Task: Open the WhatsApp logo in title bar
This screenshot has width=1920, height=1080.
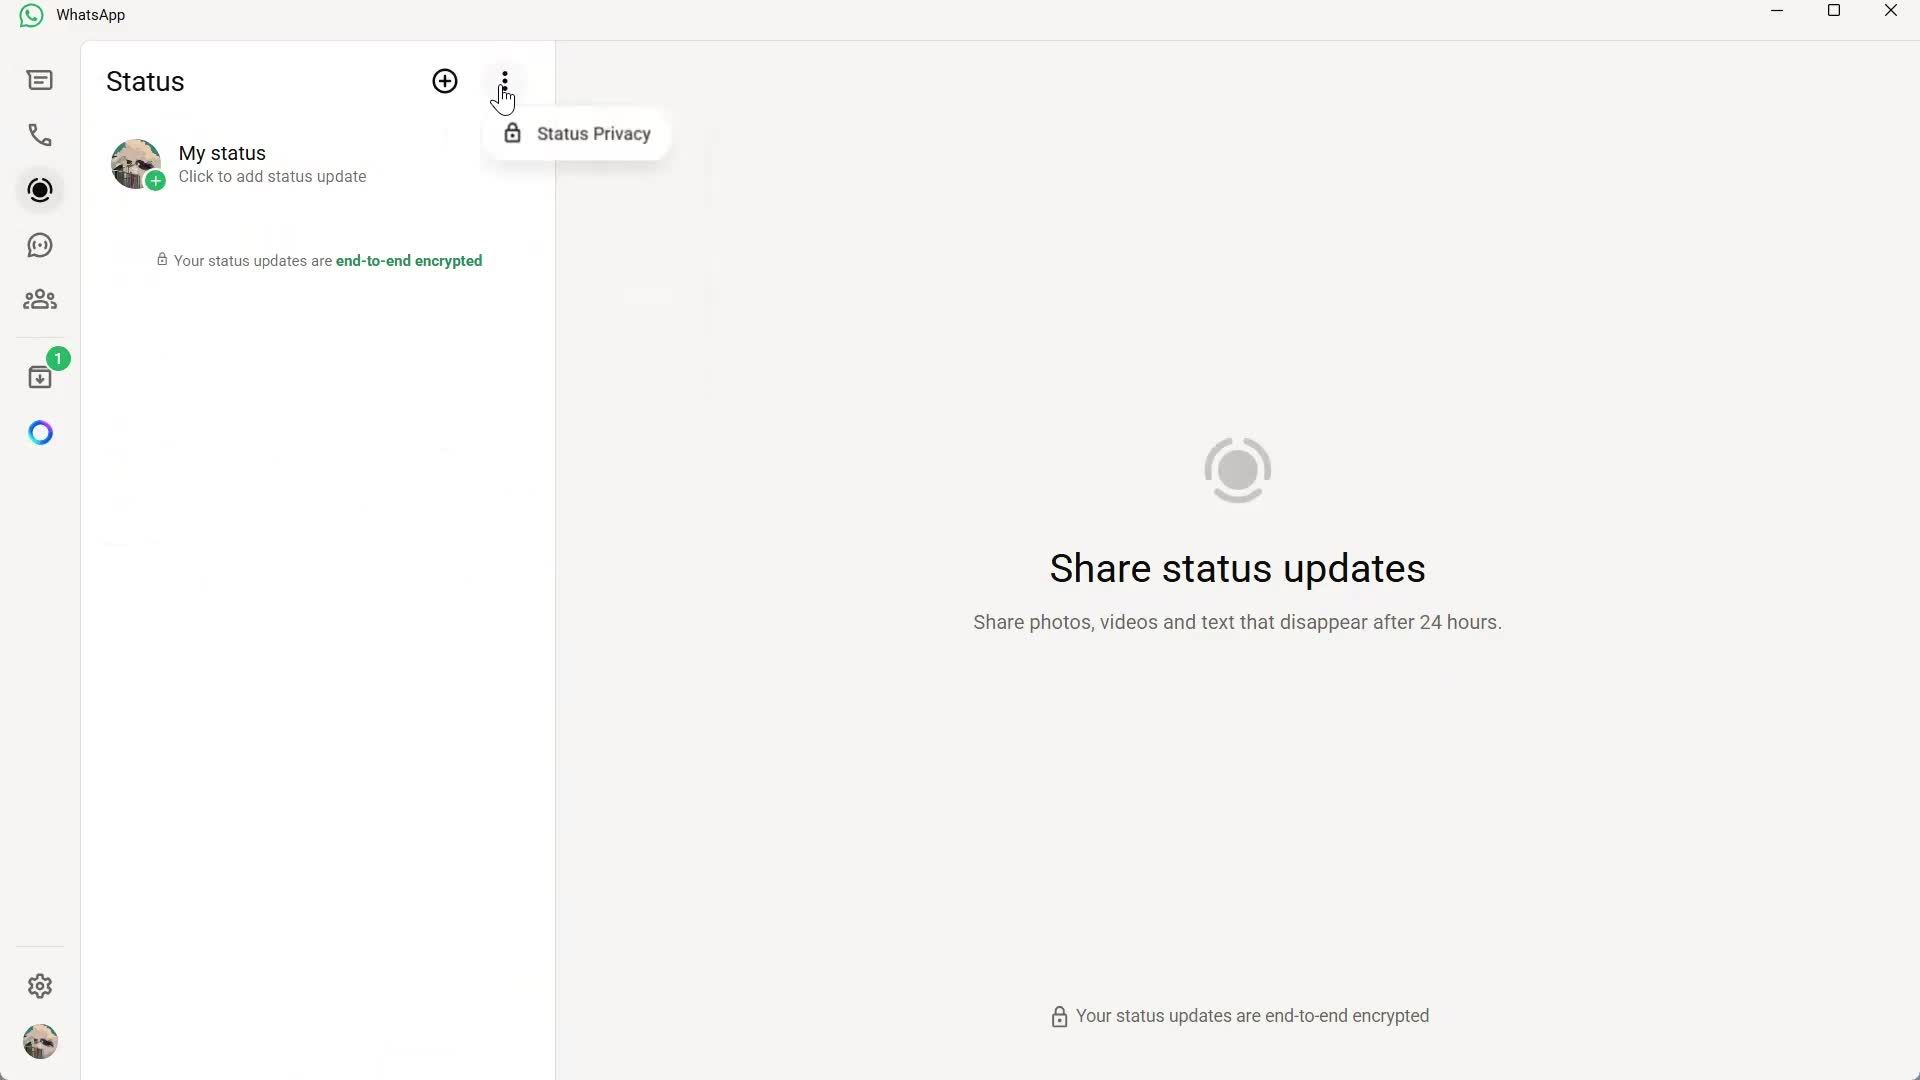Action: coord(30,14)
